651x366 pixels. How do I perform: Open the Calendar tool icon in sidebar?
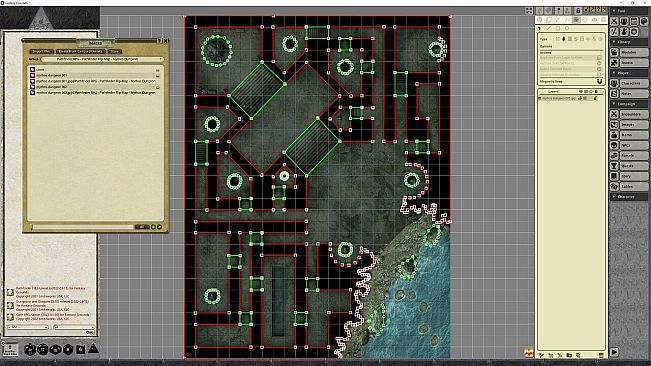(x=634, y=21)
